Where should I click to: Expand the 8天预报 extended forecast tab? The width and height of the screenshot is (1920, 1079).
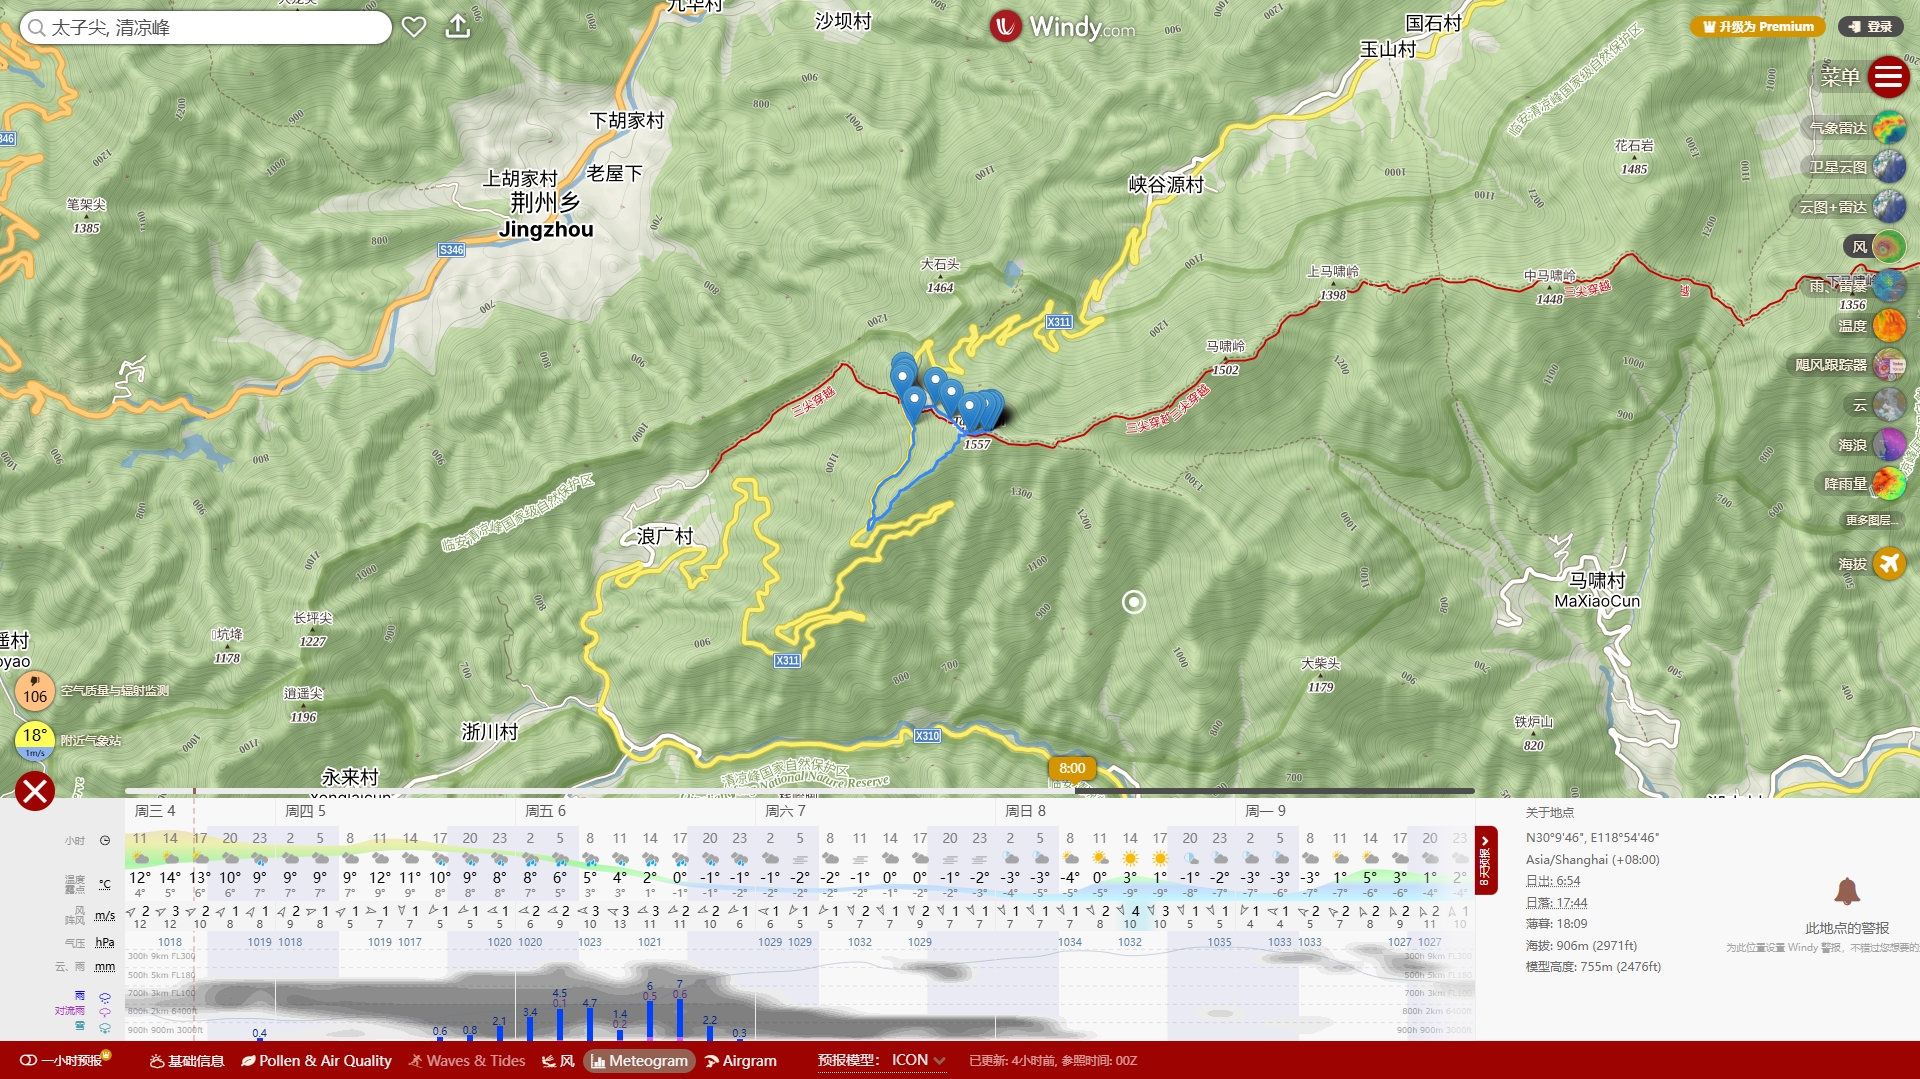tap(1486, 860)
